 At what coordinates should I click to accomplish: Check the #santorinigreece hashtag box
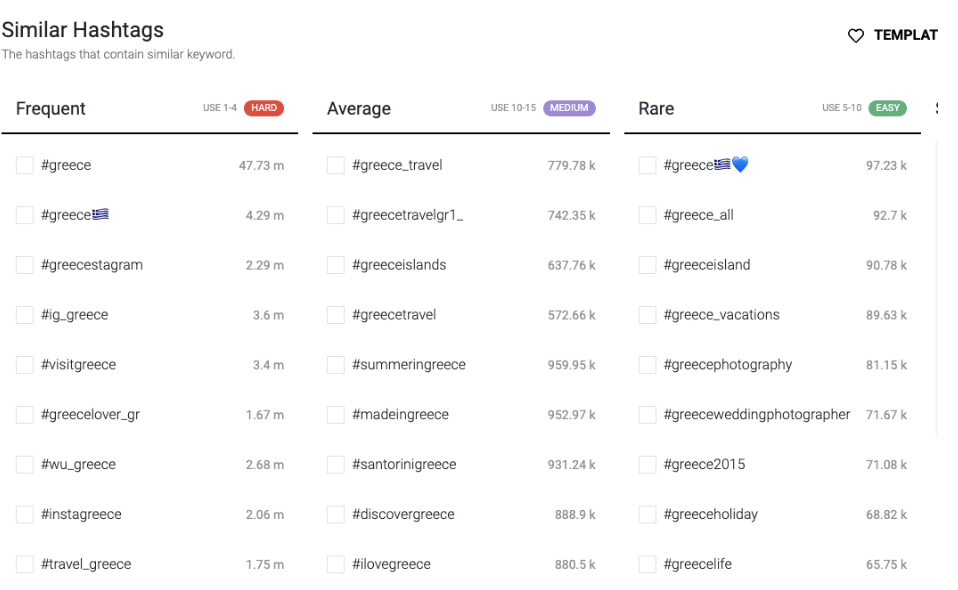(x=335, y=464)
